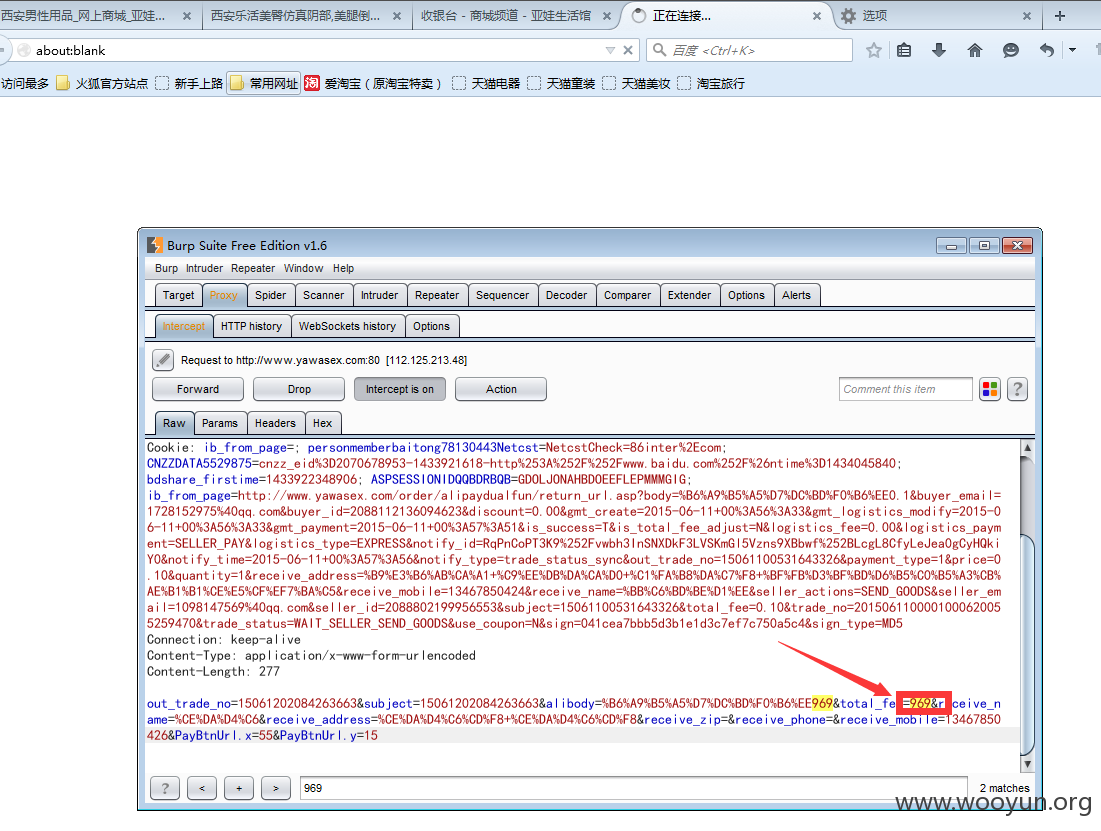This screenshot has width=1101, height=831.
Task: Click the pencil edit target icon in Burp
Action: (163, 360)
